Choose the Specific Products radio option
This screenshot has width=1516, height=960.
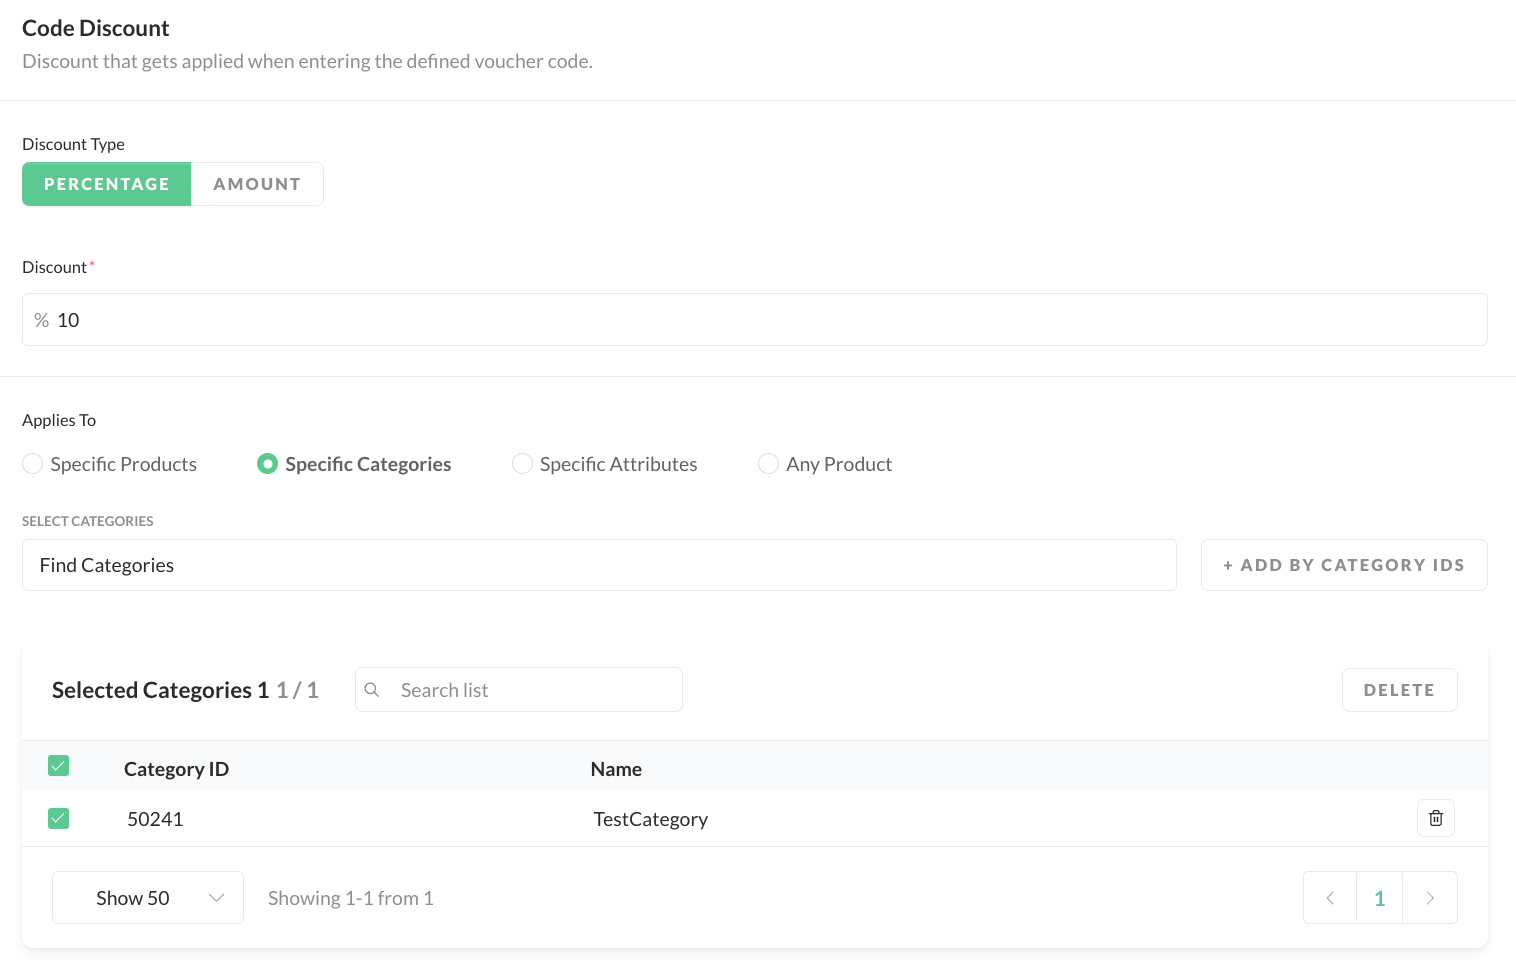(x=33, y=464)
